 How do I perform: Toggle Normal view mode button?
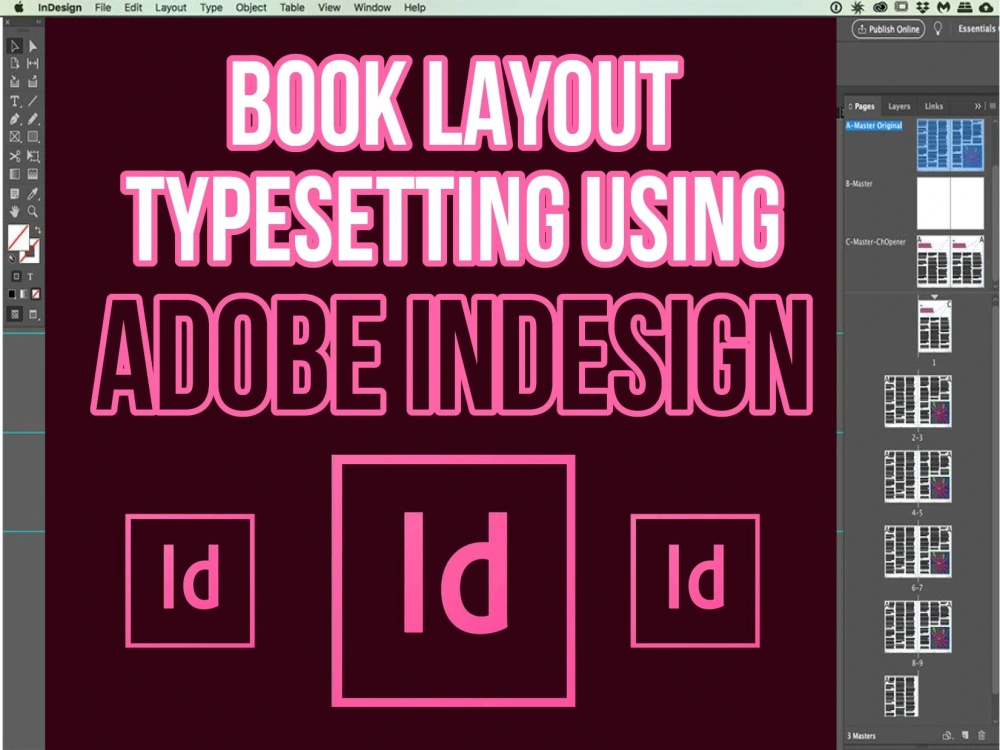(x=15, y=314)
